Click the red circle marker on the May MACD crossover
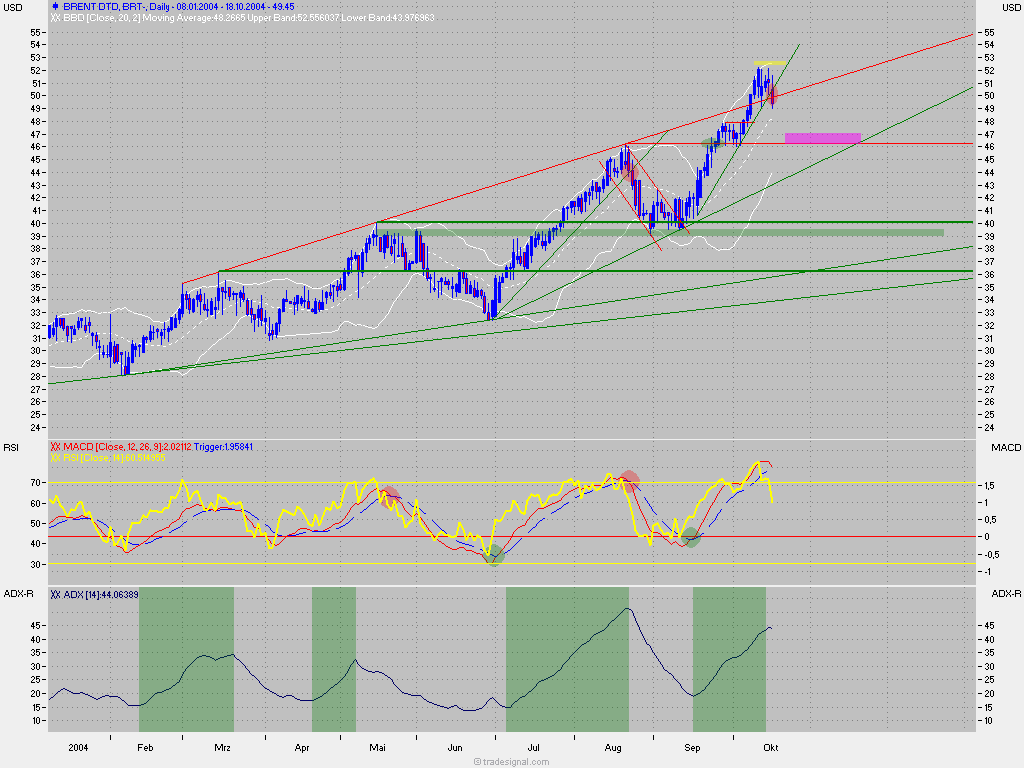The image size is (1024, 768). pos(389,497)
